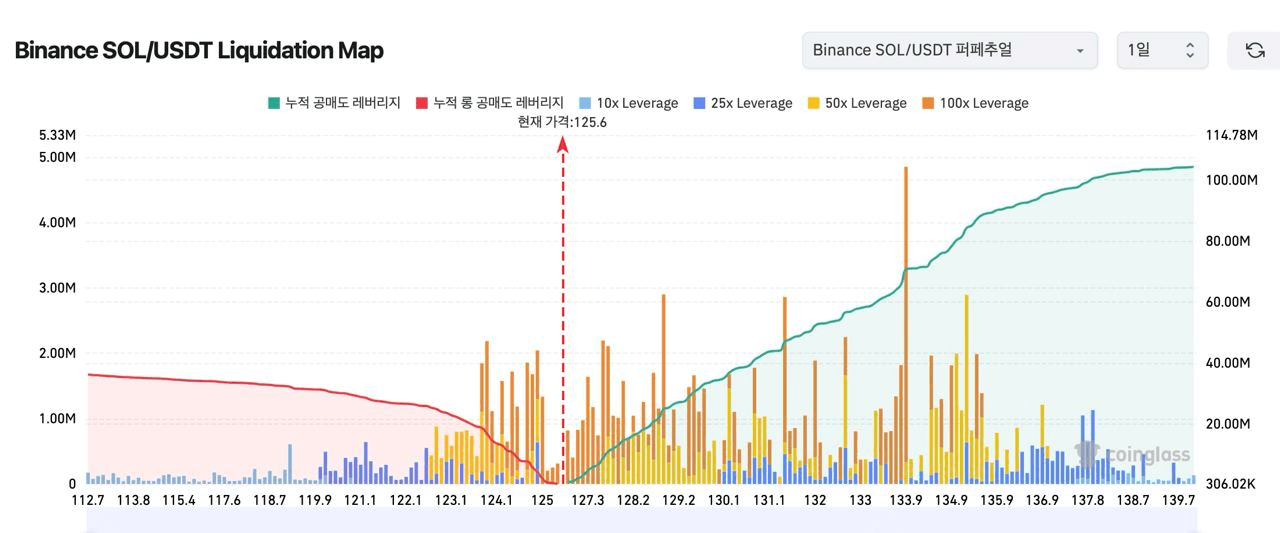
Task: Click the 114.78M right axis label
Action: pyautogui.click(x=1230, y=135)
